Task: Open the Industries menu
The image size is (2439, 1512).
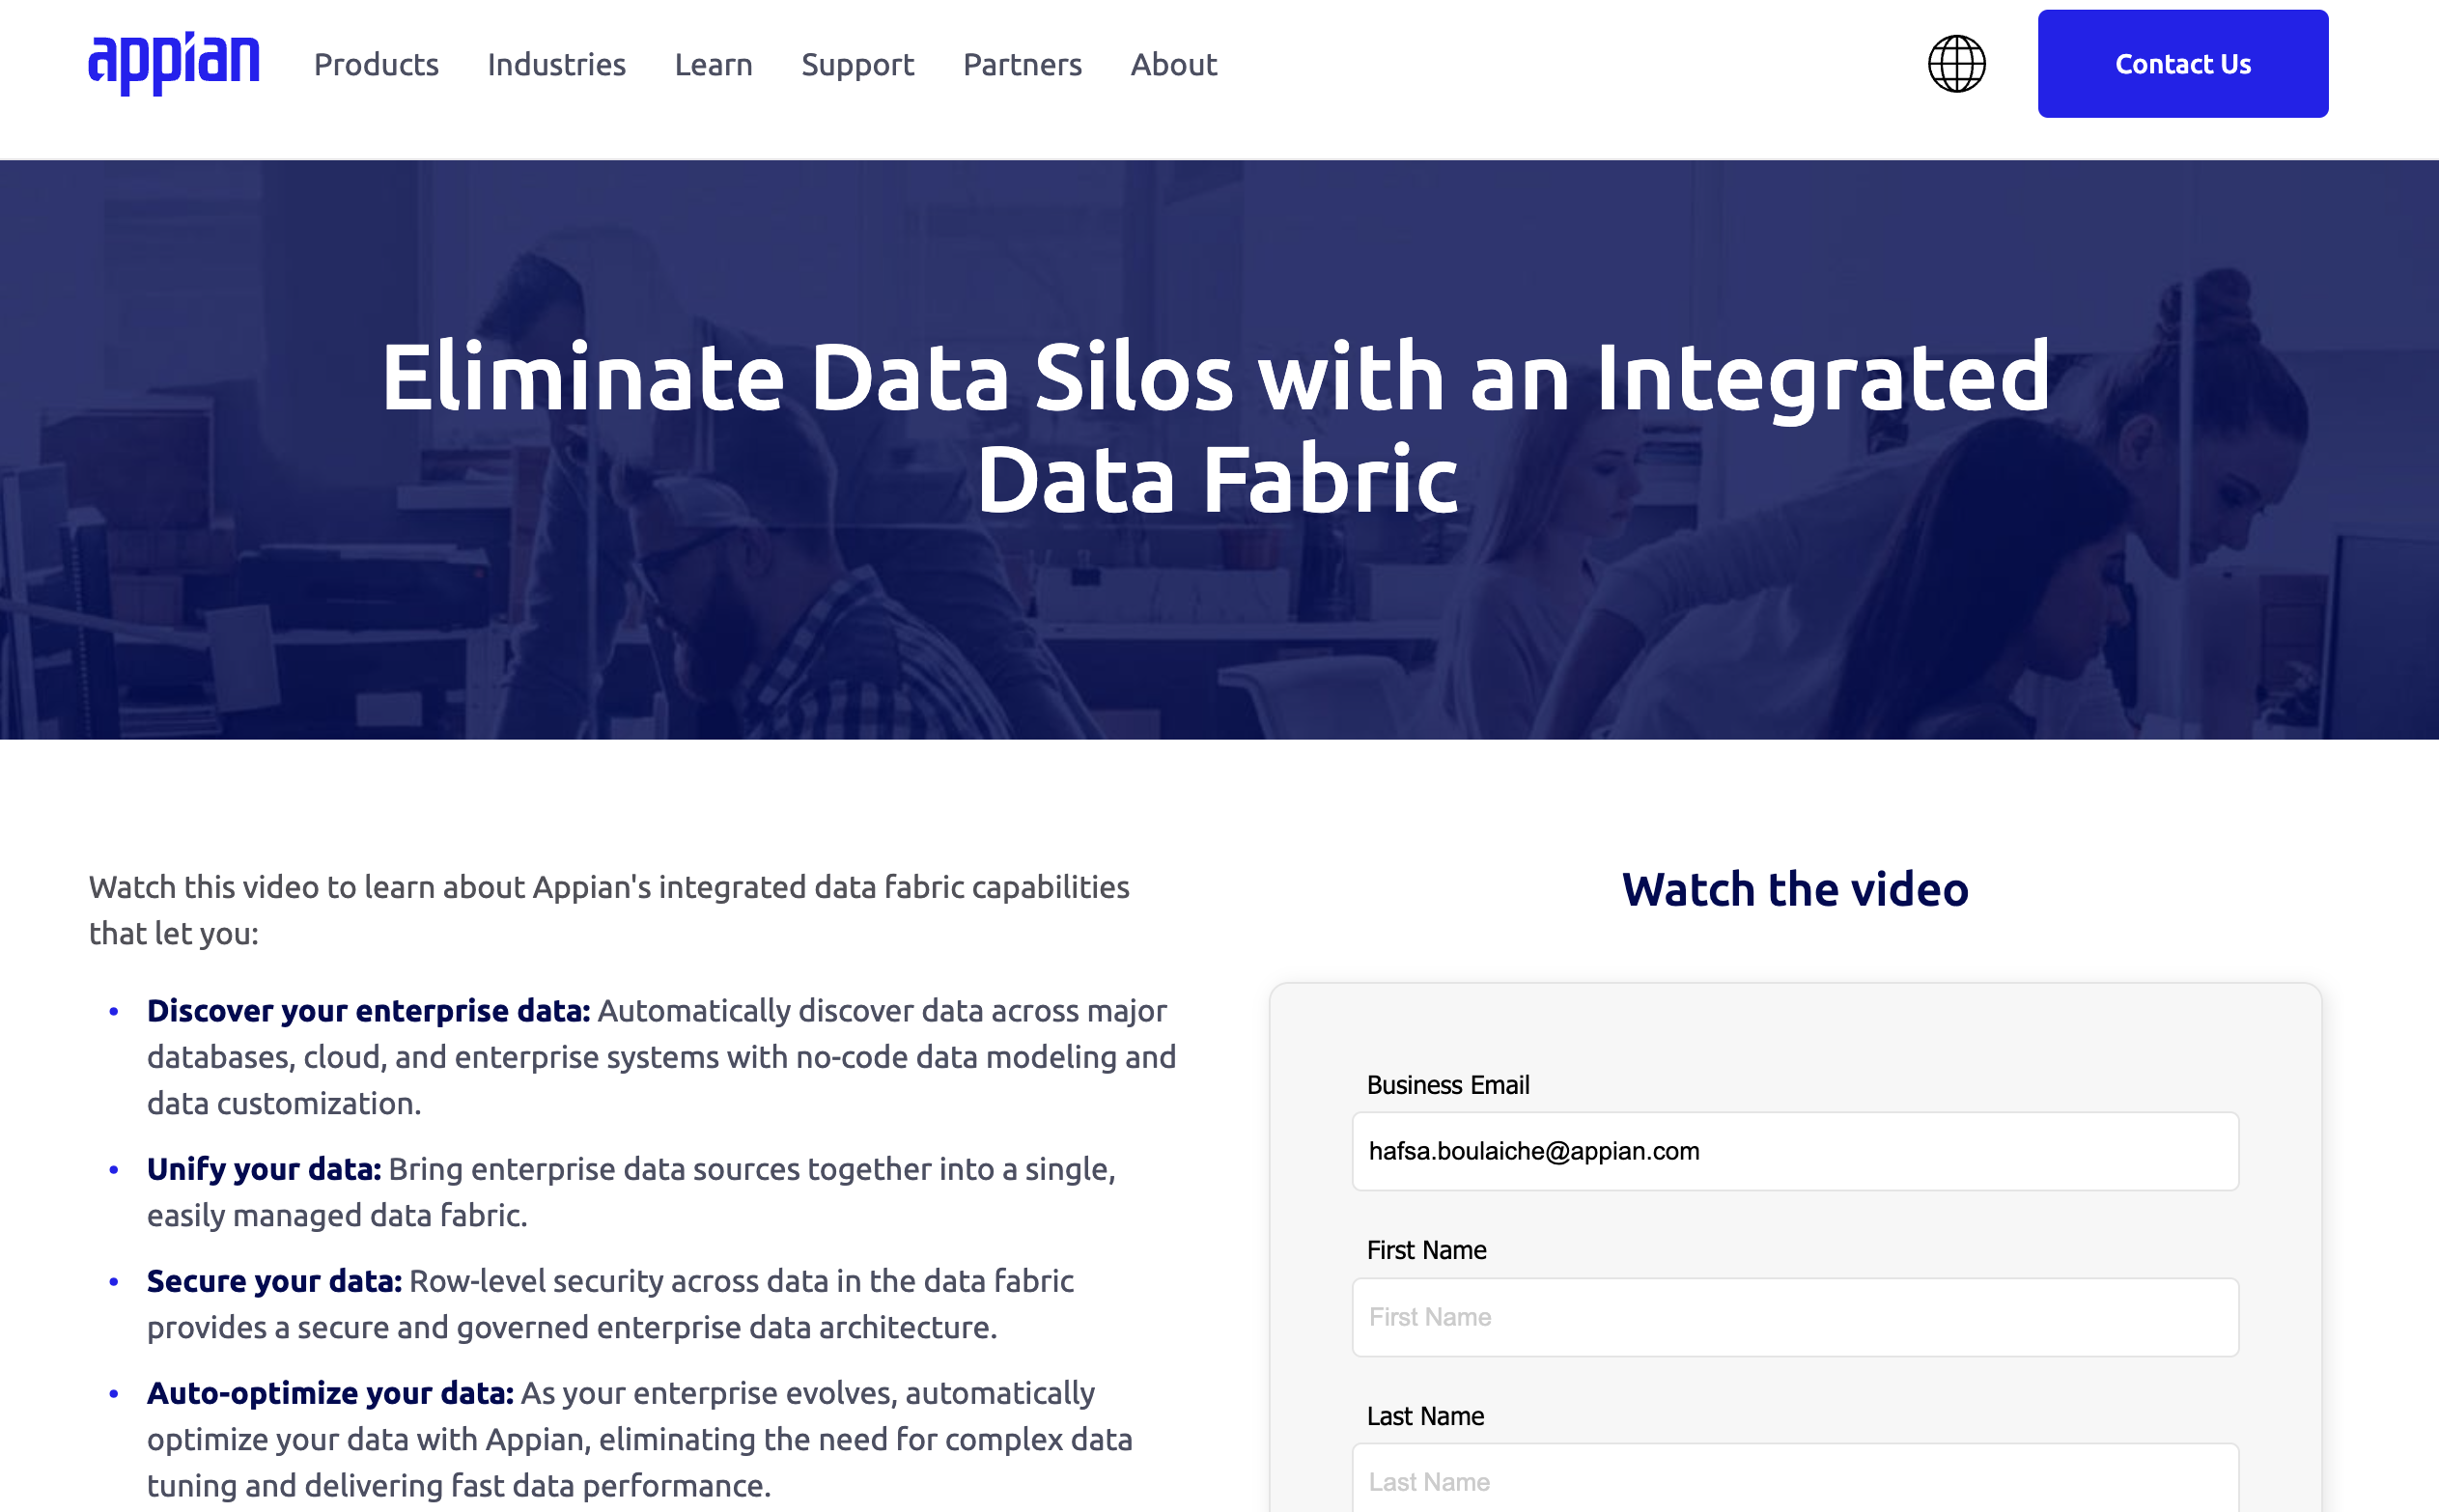Action: pos(556,64)
